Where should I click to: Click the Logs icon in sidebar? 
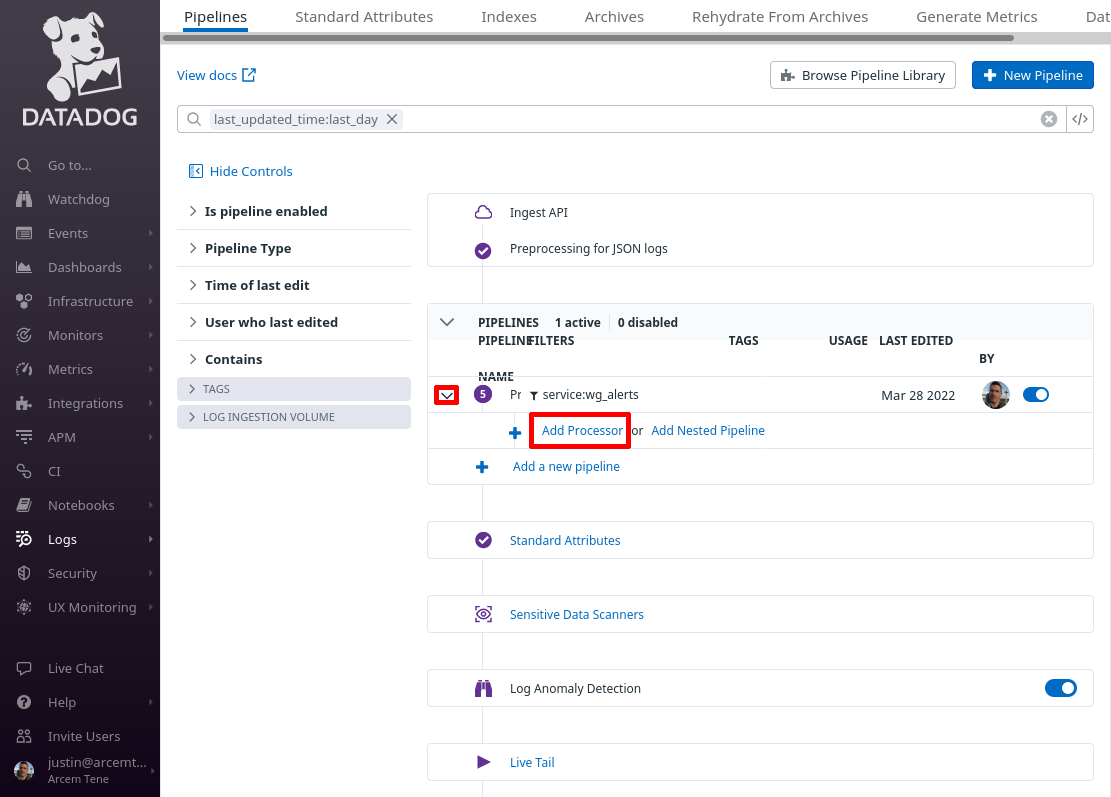[x=24, y=539]
